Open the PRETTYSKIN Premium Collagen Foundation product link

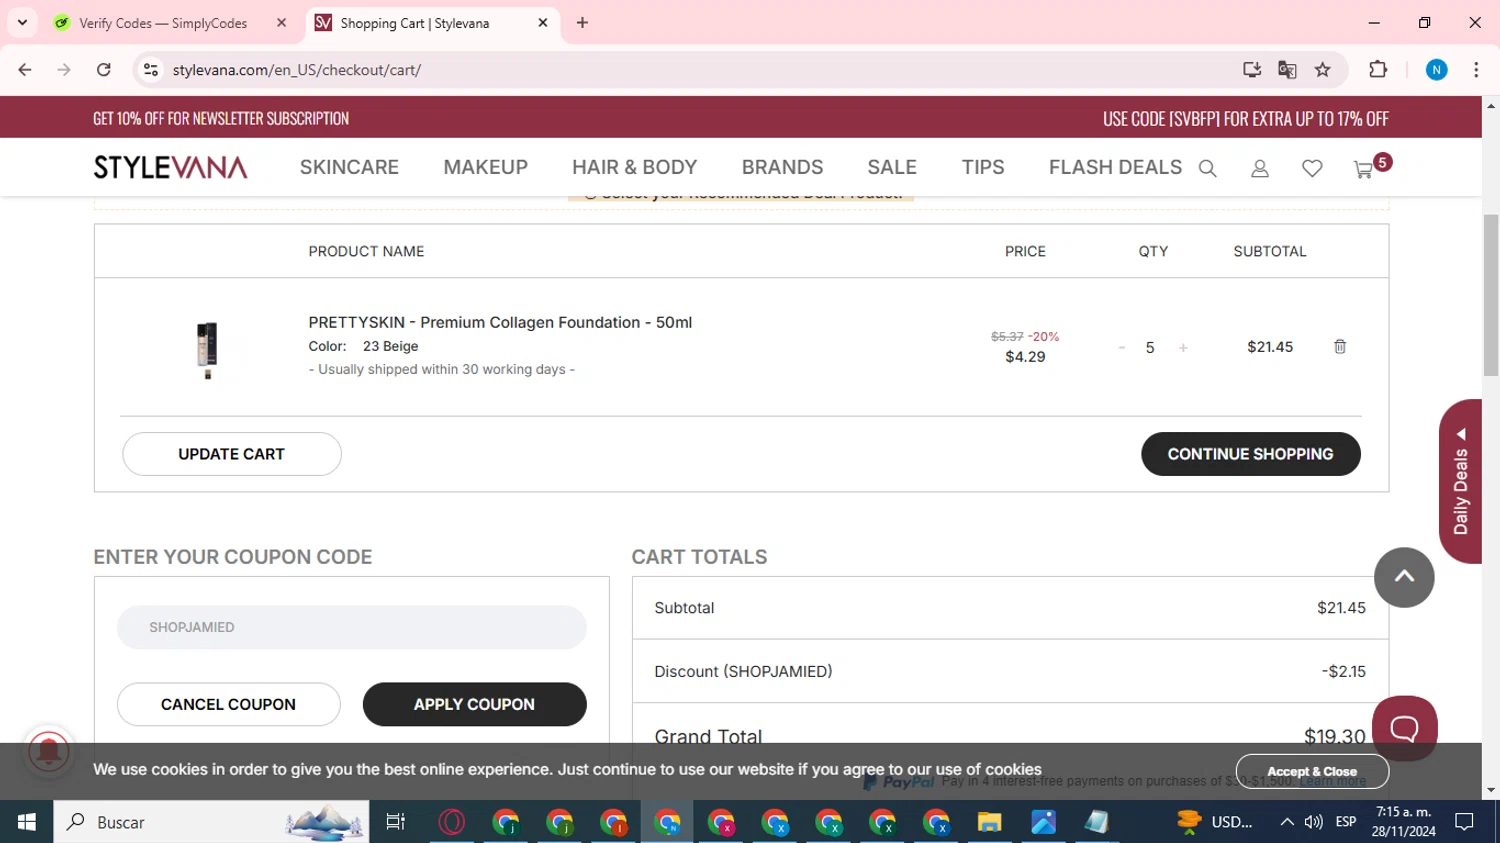(500, 322)
